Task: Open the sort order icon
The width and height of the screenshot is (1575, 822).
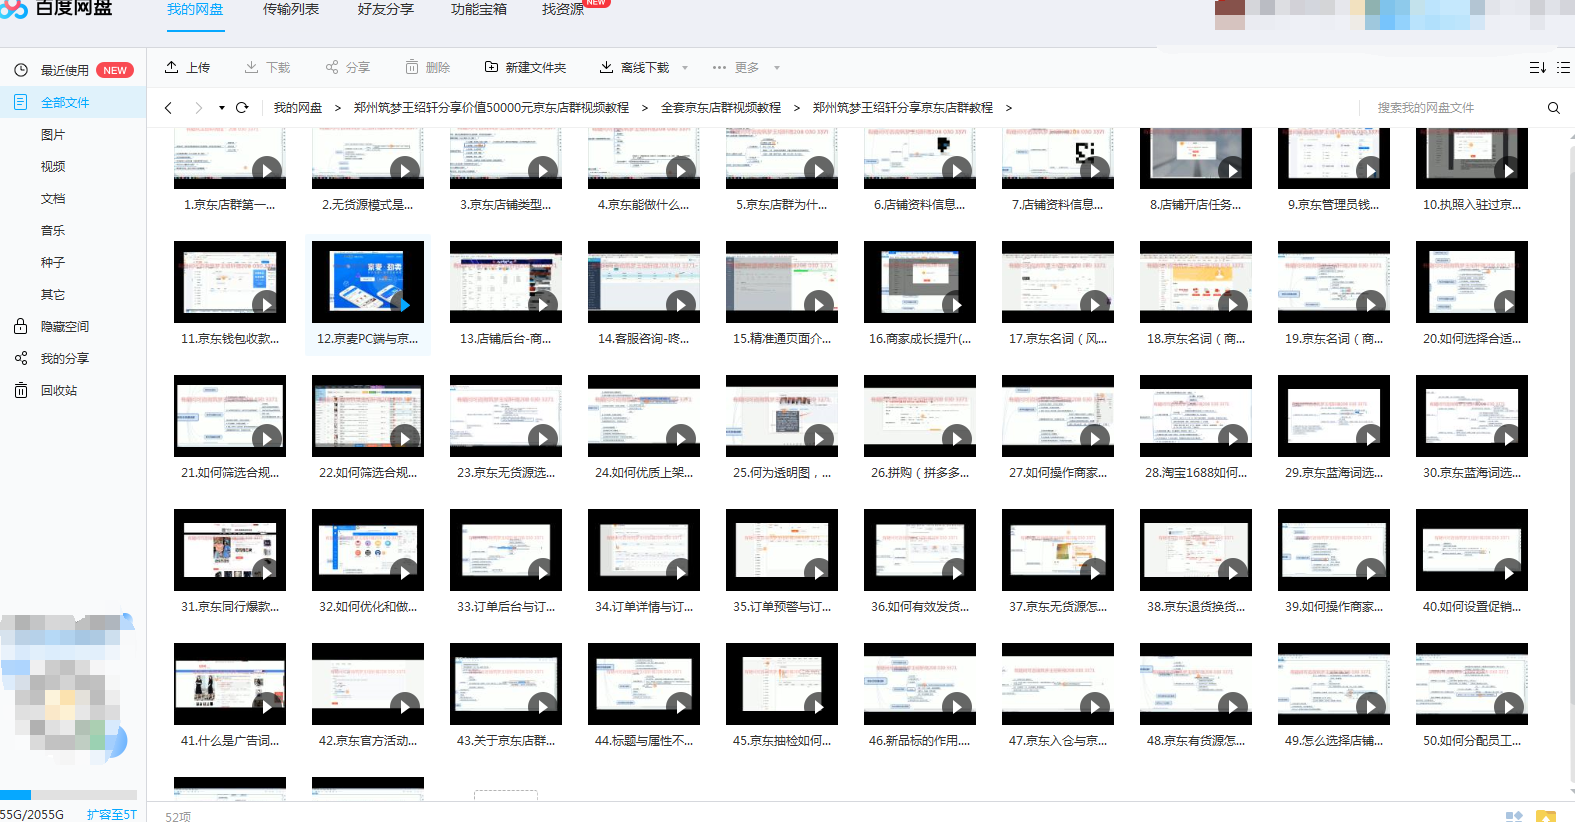Action: point(1538,68)
